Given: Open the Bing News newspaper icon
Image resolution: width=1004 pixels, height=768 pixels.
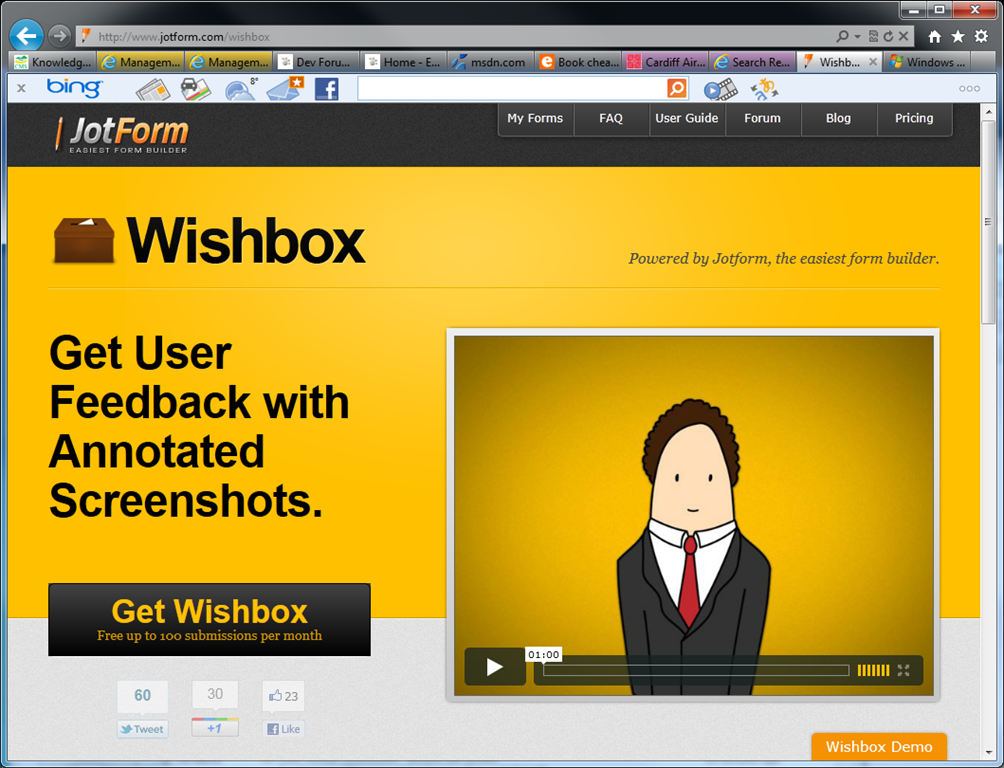Looking at the screenshot, I should coord(152,89).
